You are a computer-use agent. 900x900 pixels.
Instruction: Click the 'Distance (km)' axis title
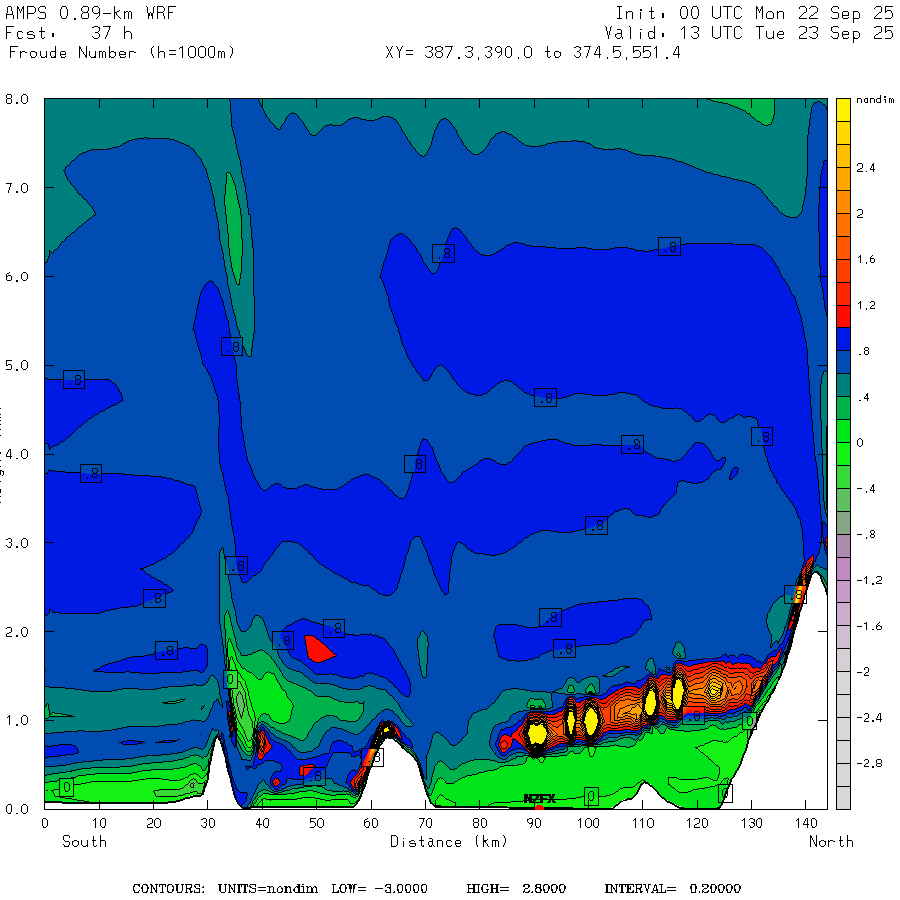pyautogui.click(x=448, y=841)
